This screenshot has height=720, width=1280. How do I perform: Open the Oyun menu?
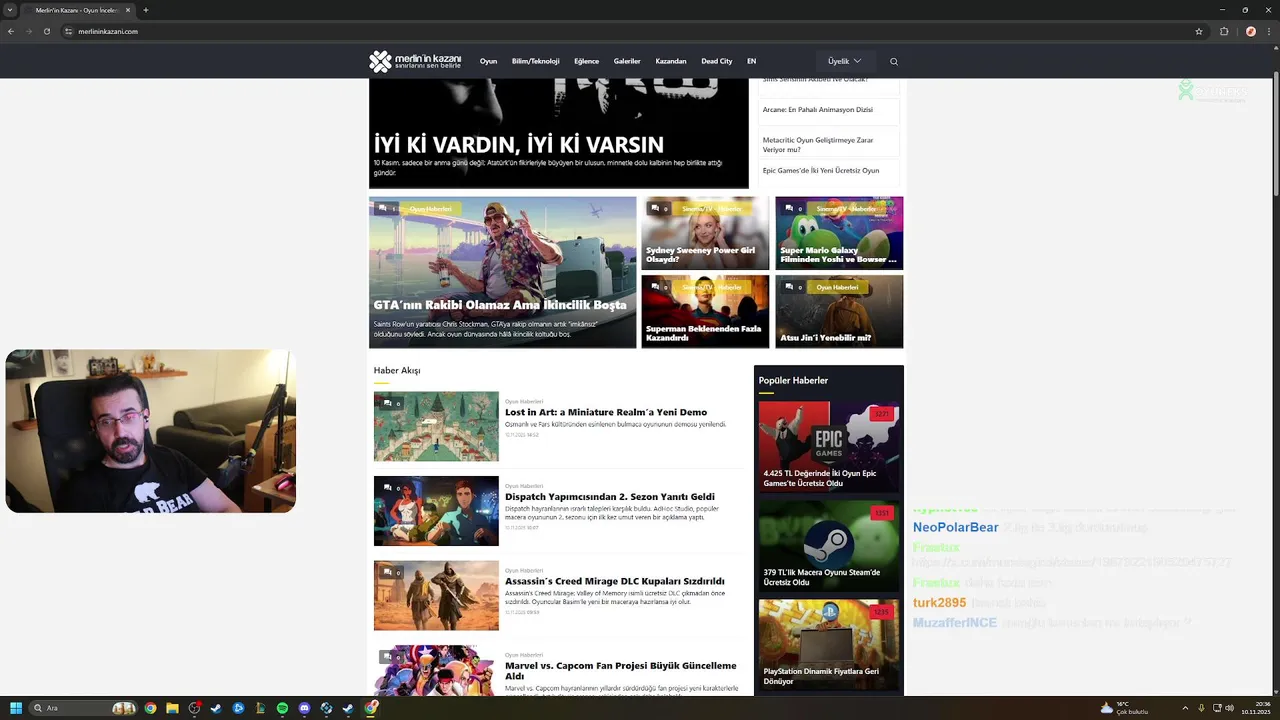pyautogui.click(x=488, y=61)
